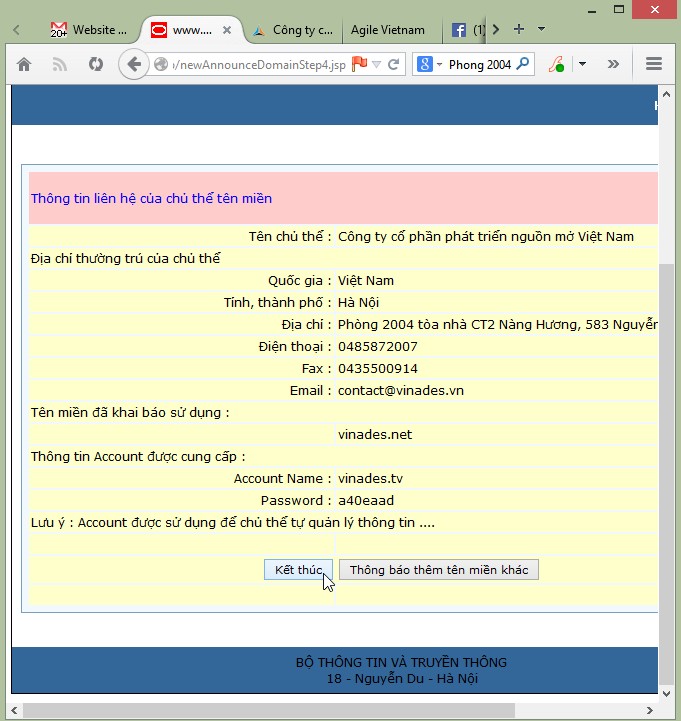Click the vertical scrollbar down arrow
The height and width of the screenshot is (721, 681).
point(666,694)
